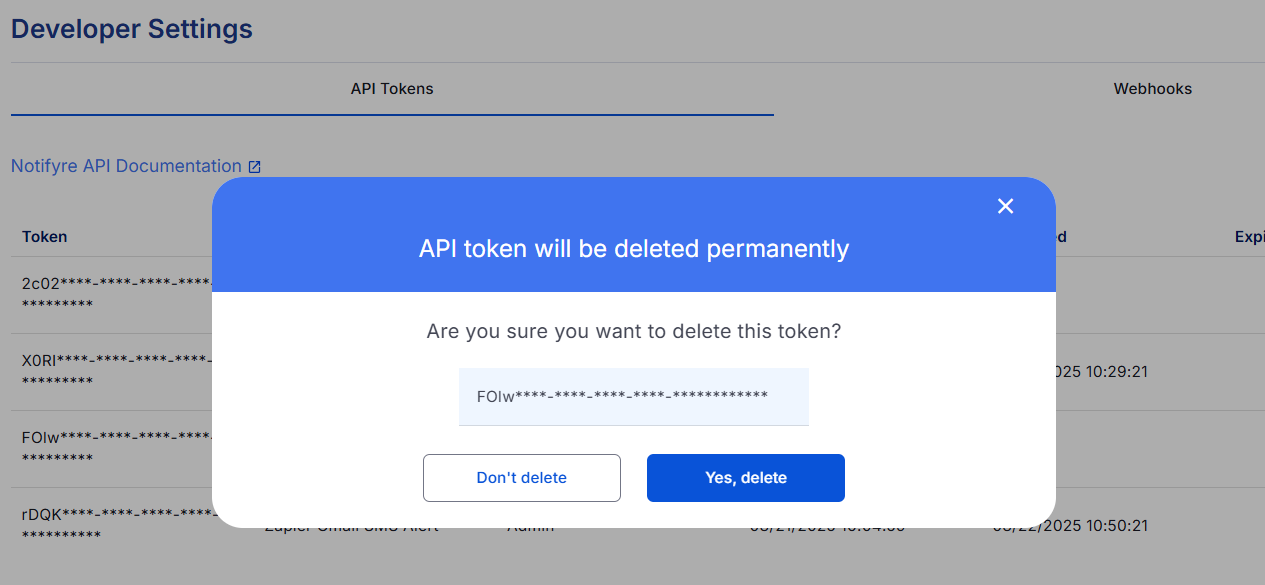This screenshot has height=585, width=1265.
Task: Click the 'Are you sure' confirmation question
Action: (x=633, y=331)
